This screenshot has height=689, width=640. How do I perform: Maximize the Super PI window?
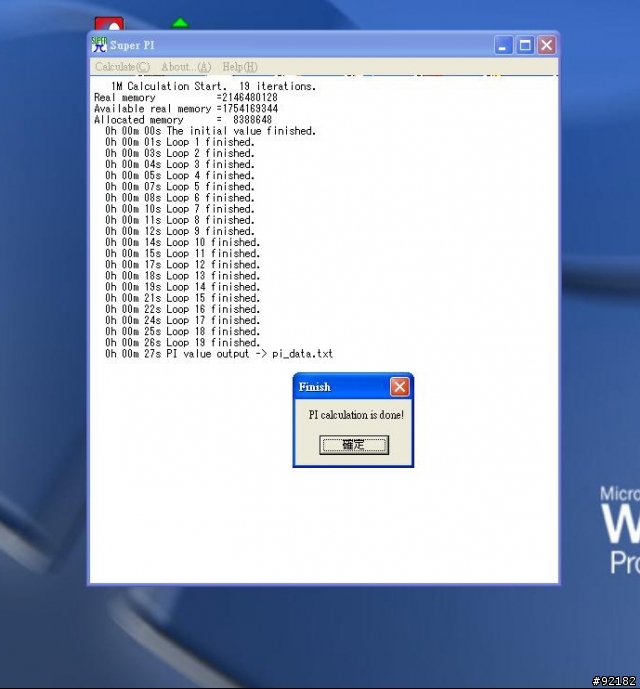[x=525, y=45]
